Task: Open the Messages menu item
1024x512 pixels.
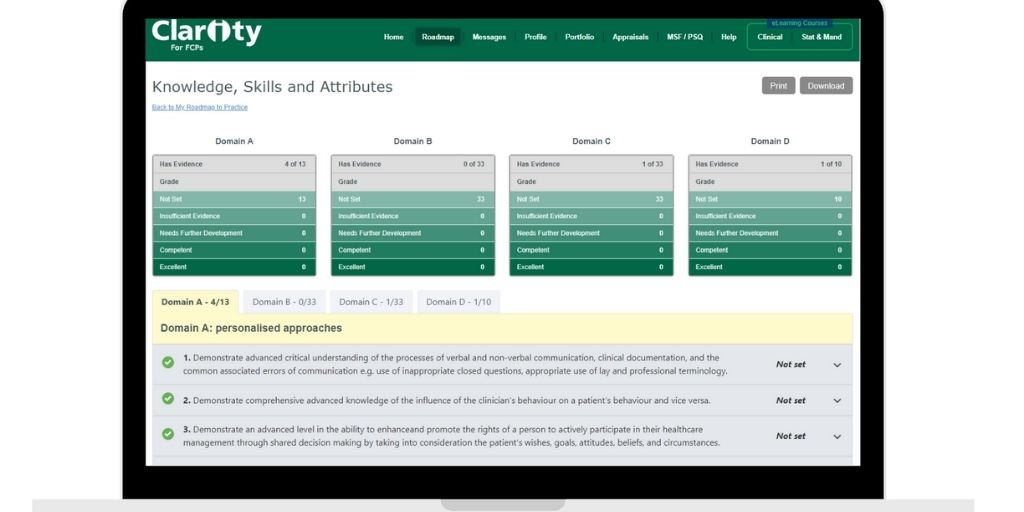Action: [489, 37]
